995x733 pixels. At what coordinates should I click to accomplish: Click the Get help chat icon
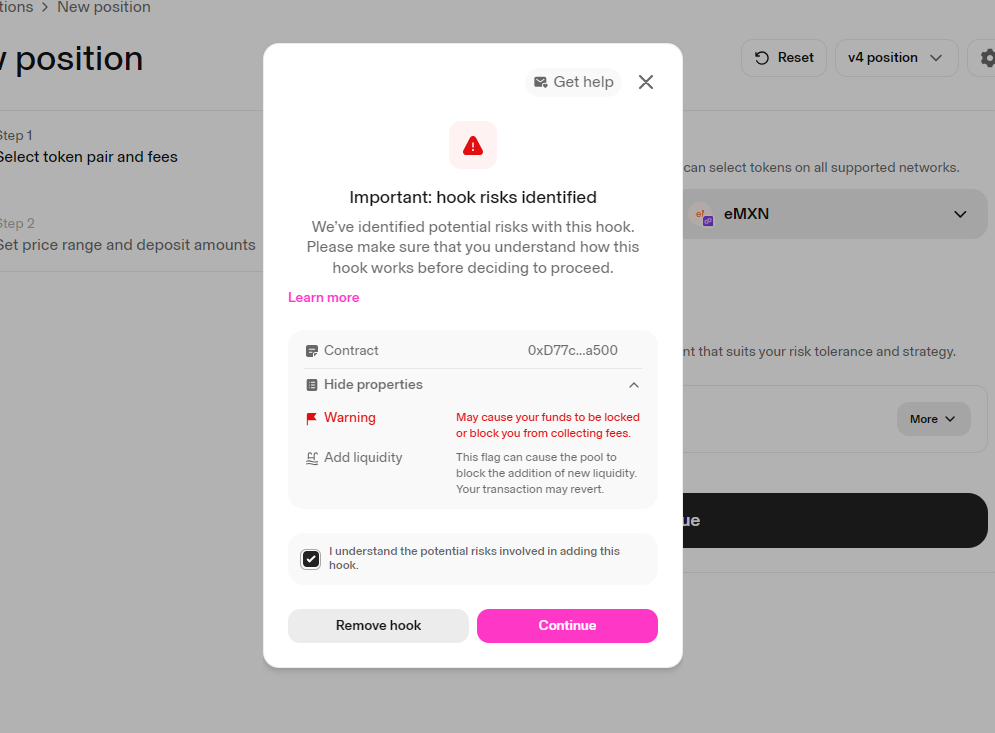pyautogui.click(x=541, y=82)
